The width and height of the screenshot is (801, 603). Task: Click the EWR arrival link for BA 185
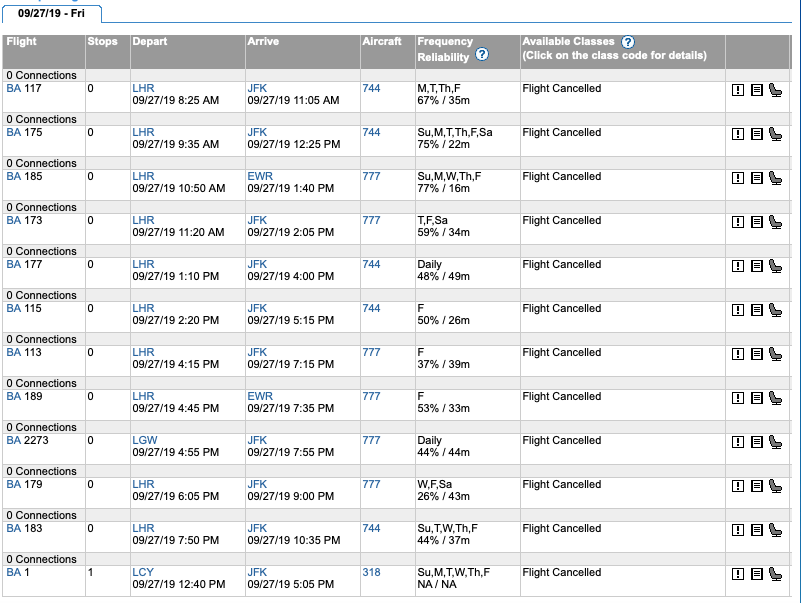tap(260, 176)
